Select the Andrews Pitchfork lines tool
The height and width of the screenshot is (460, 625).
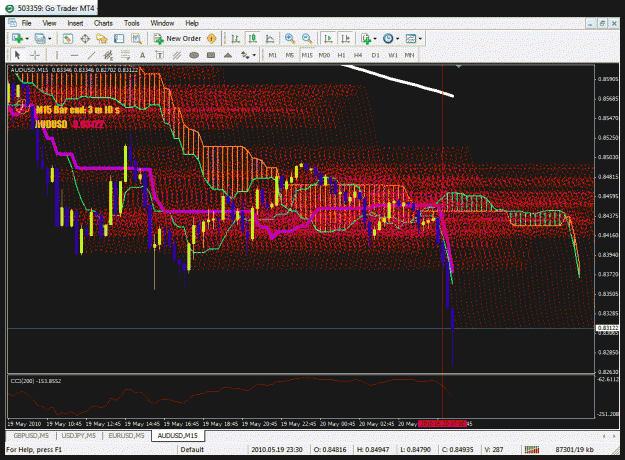coord(177,55)
